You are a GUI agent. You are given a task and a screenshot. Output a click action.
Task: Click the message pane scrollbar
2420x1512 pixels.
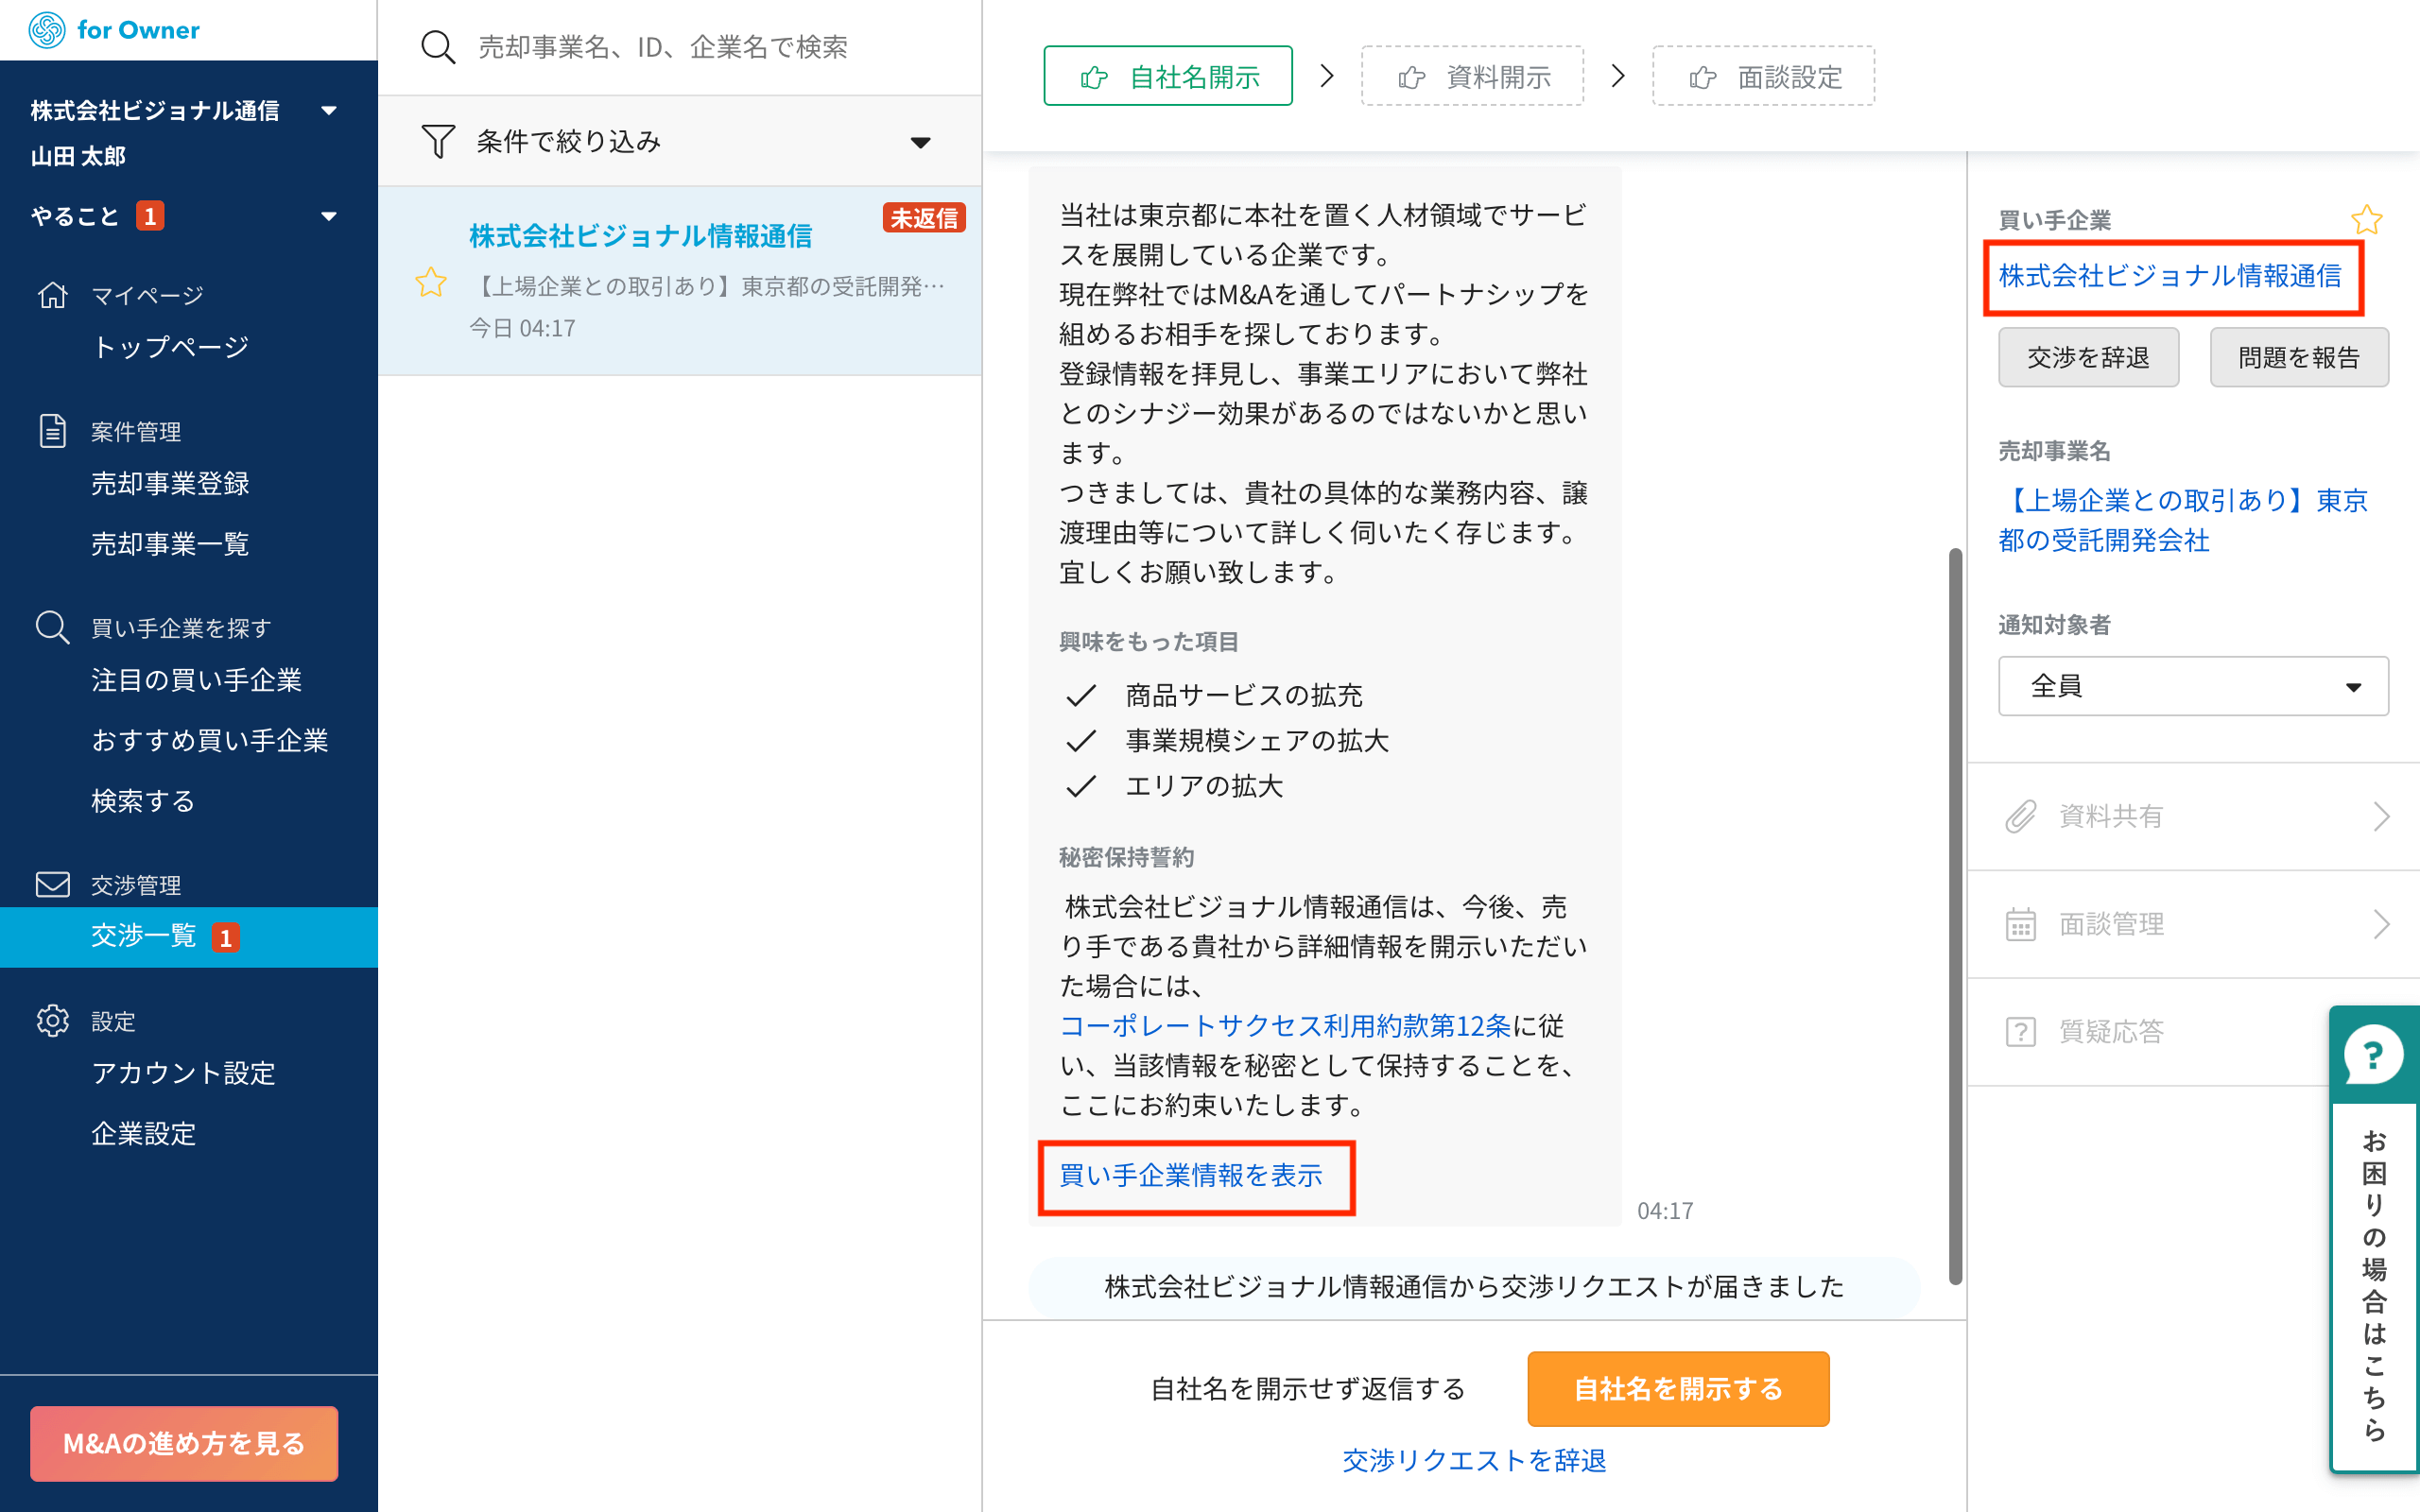point(1955,915)
